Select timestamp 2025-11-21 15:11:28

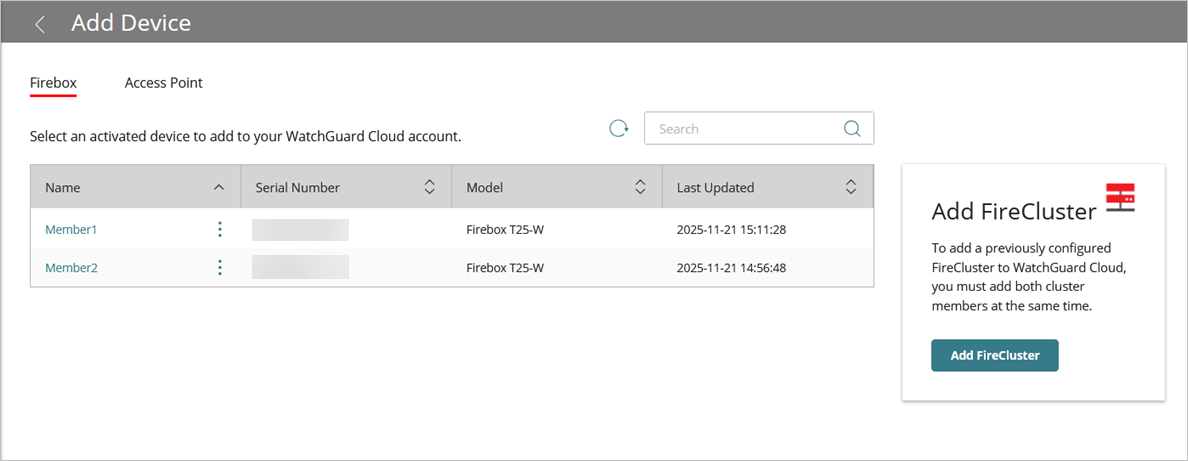[x=731, y=229]
